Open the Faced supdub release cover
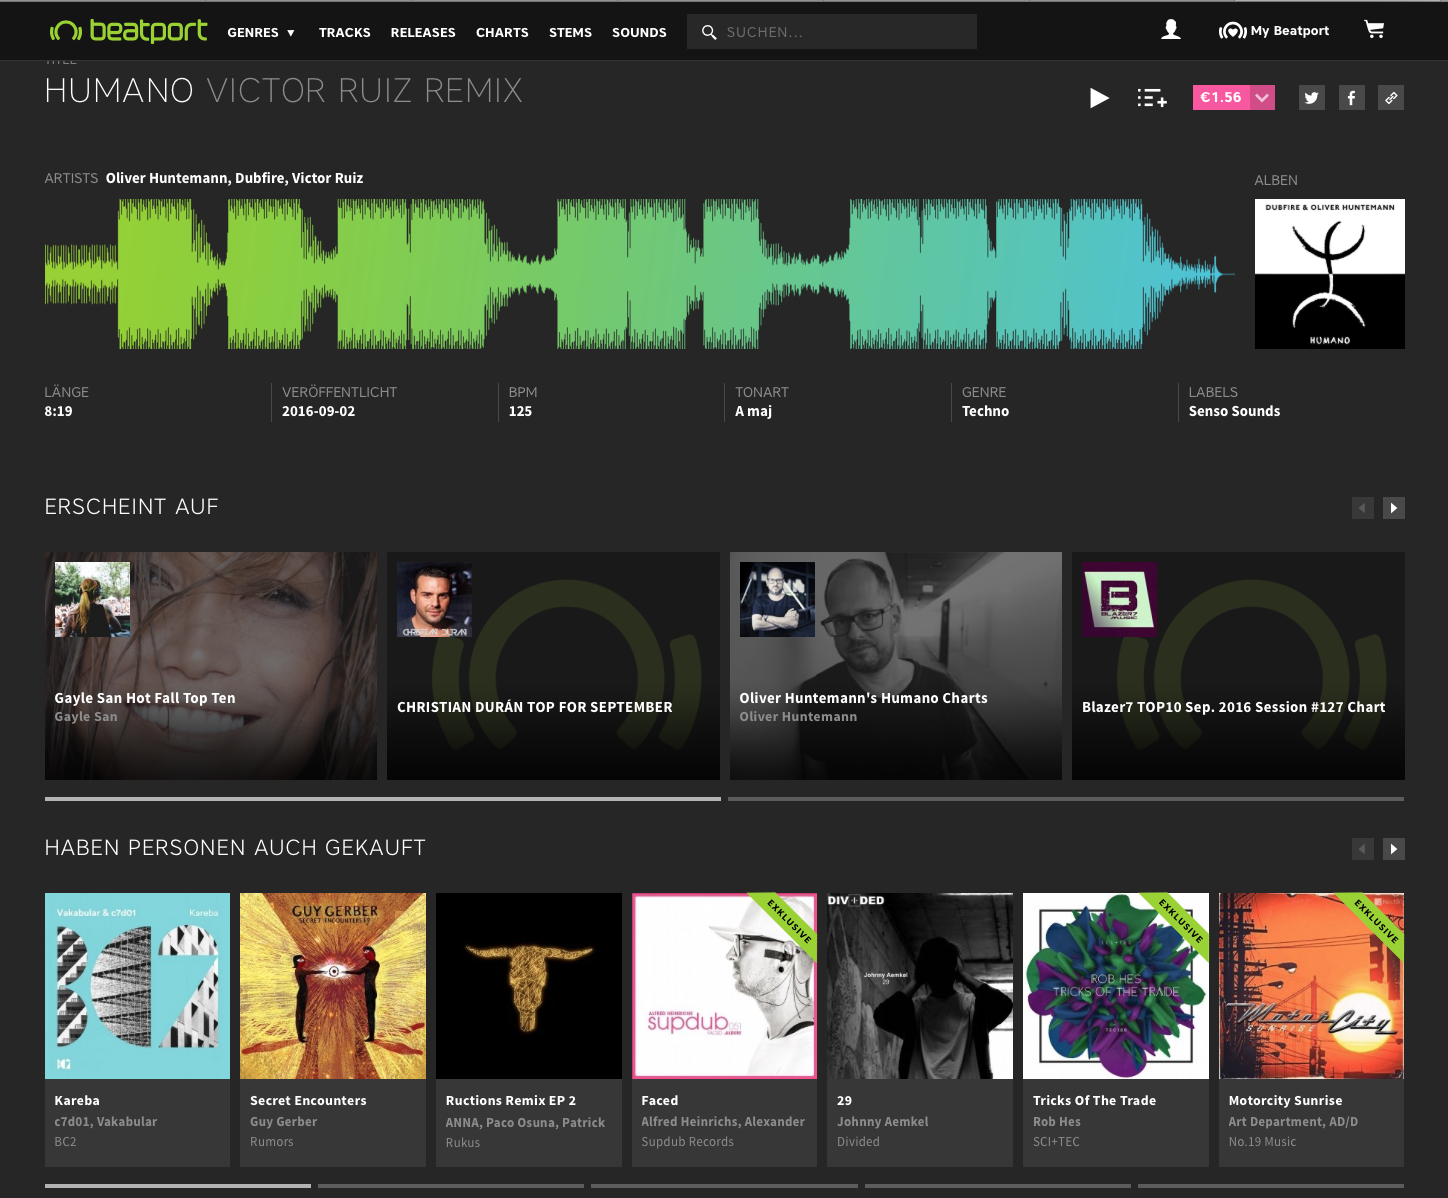This screenshot has height=1198, width=1448. (725, 986)
